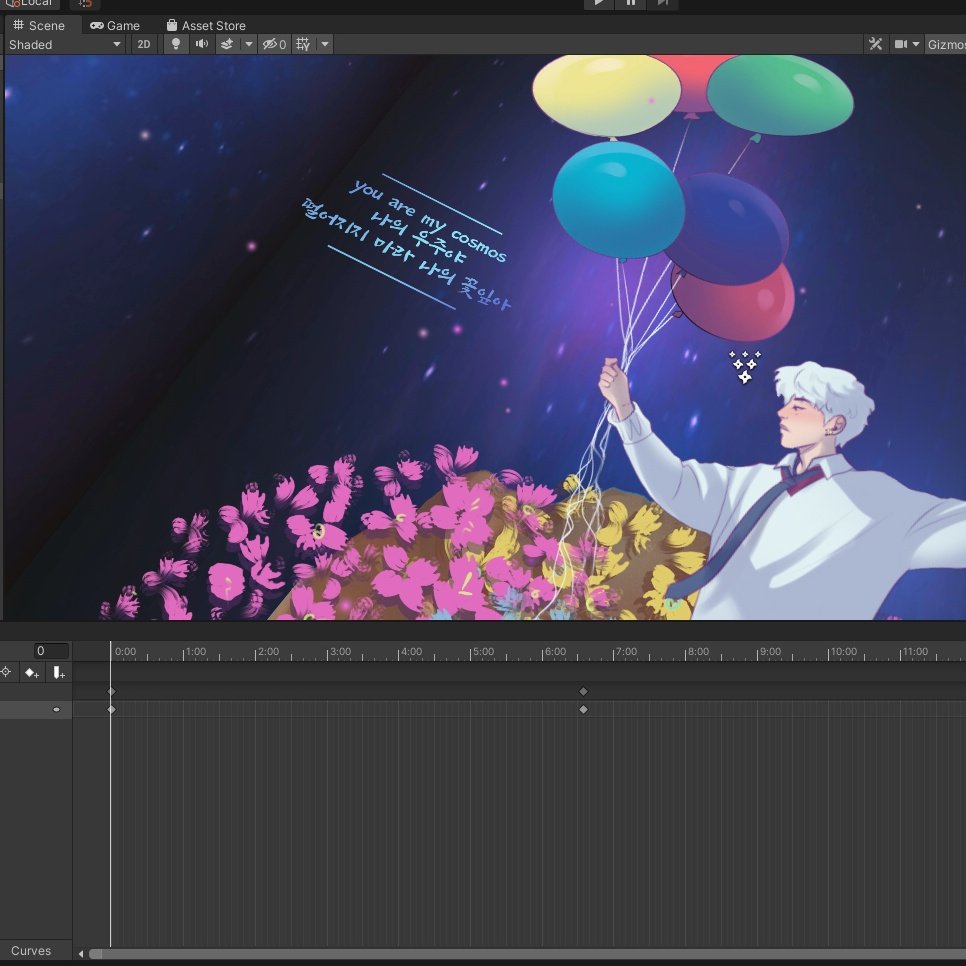Click the grid snapping icon beside Local

point(85,3)
